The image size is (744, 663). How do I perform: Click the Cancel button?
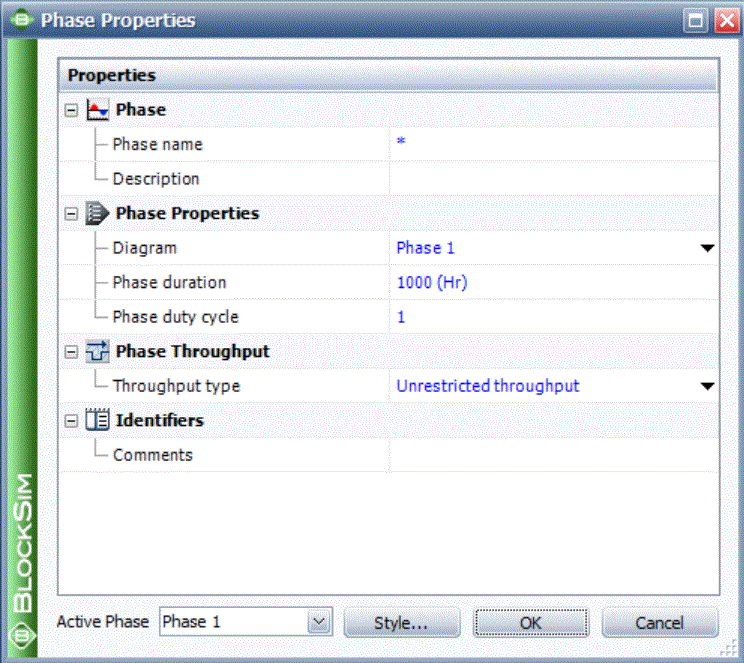click(660, 623)
